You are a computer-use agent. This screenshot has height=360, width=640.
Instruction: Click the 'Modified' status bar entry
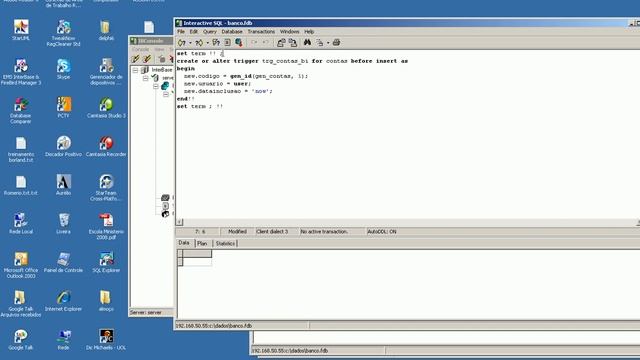point(237,231)
